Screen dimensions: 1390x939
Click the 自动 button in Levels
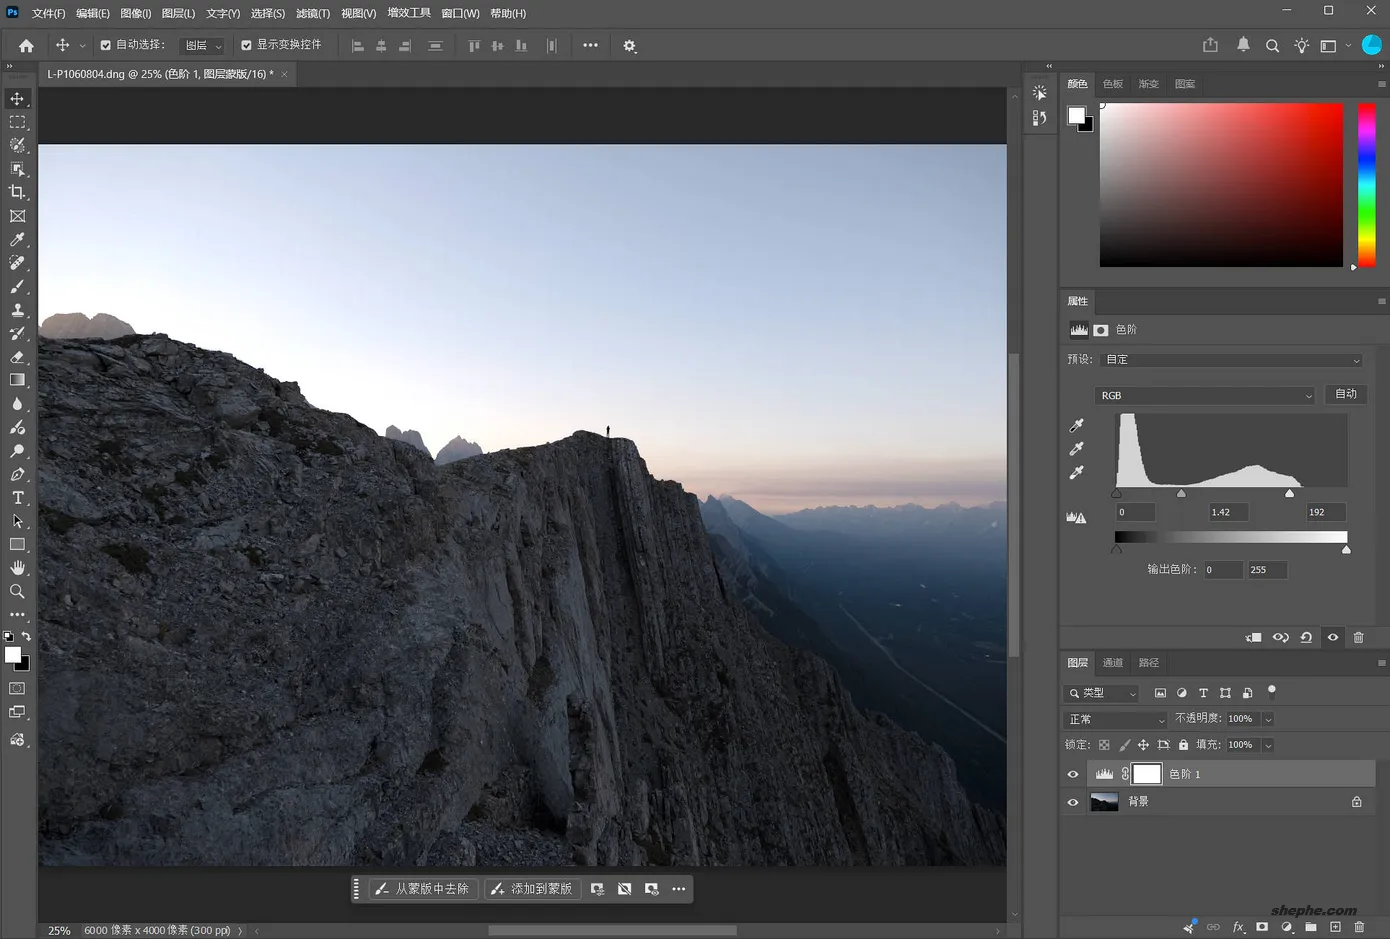coord(1346,394)
